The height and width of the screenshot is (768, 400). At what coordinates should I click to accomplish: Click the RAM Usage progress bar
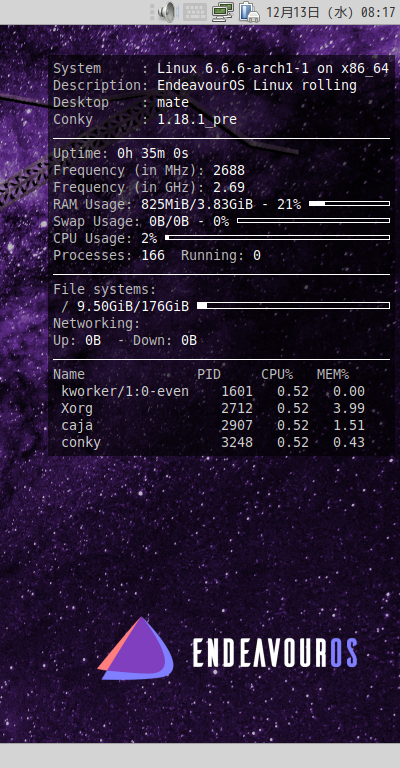click(350, 203)
